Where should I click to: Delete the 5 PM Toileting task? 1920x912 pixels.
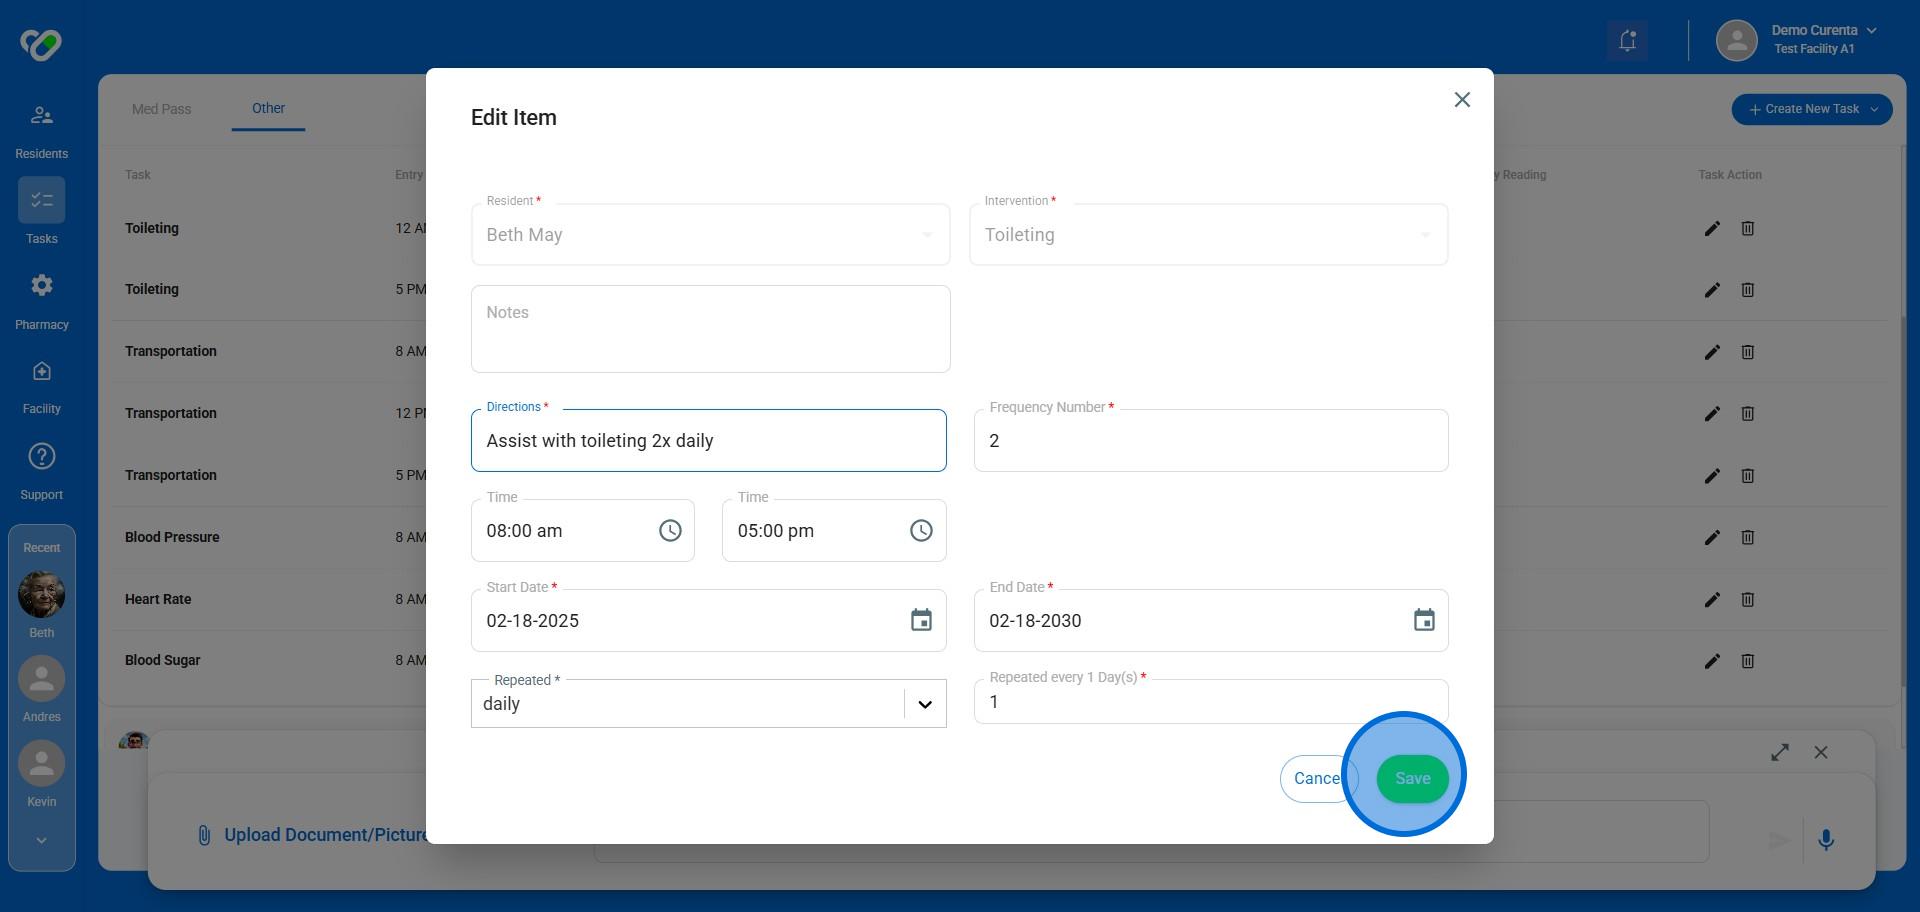pos(1747,290)
